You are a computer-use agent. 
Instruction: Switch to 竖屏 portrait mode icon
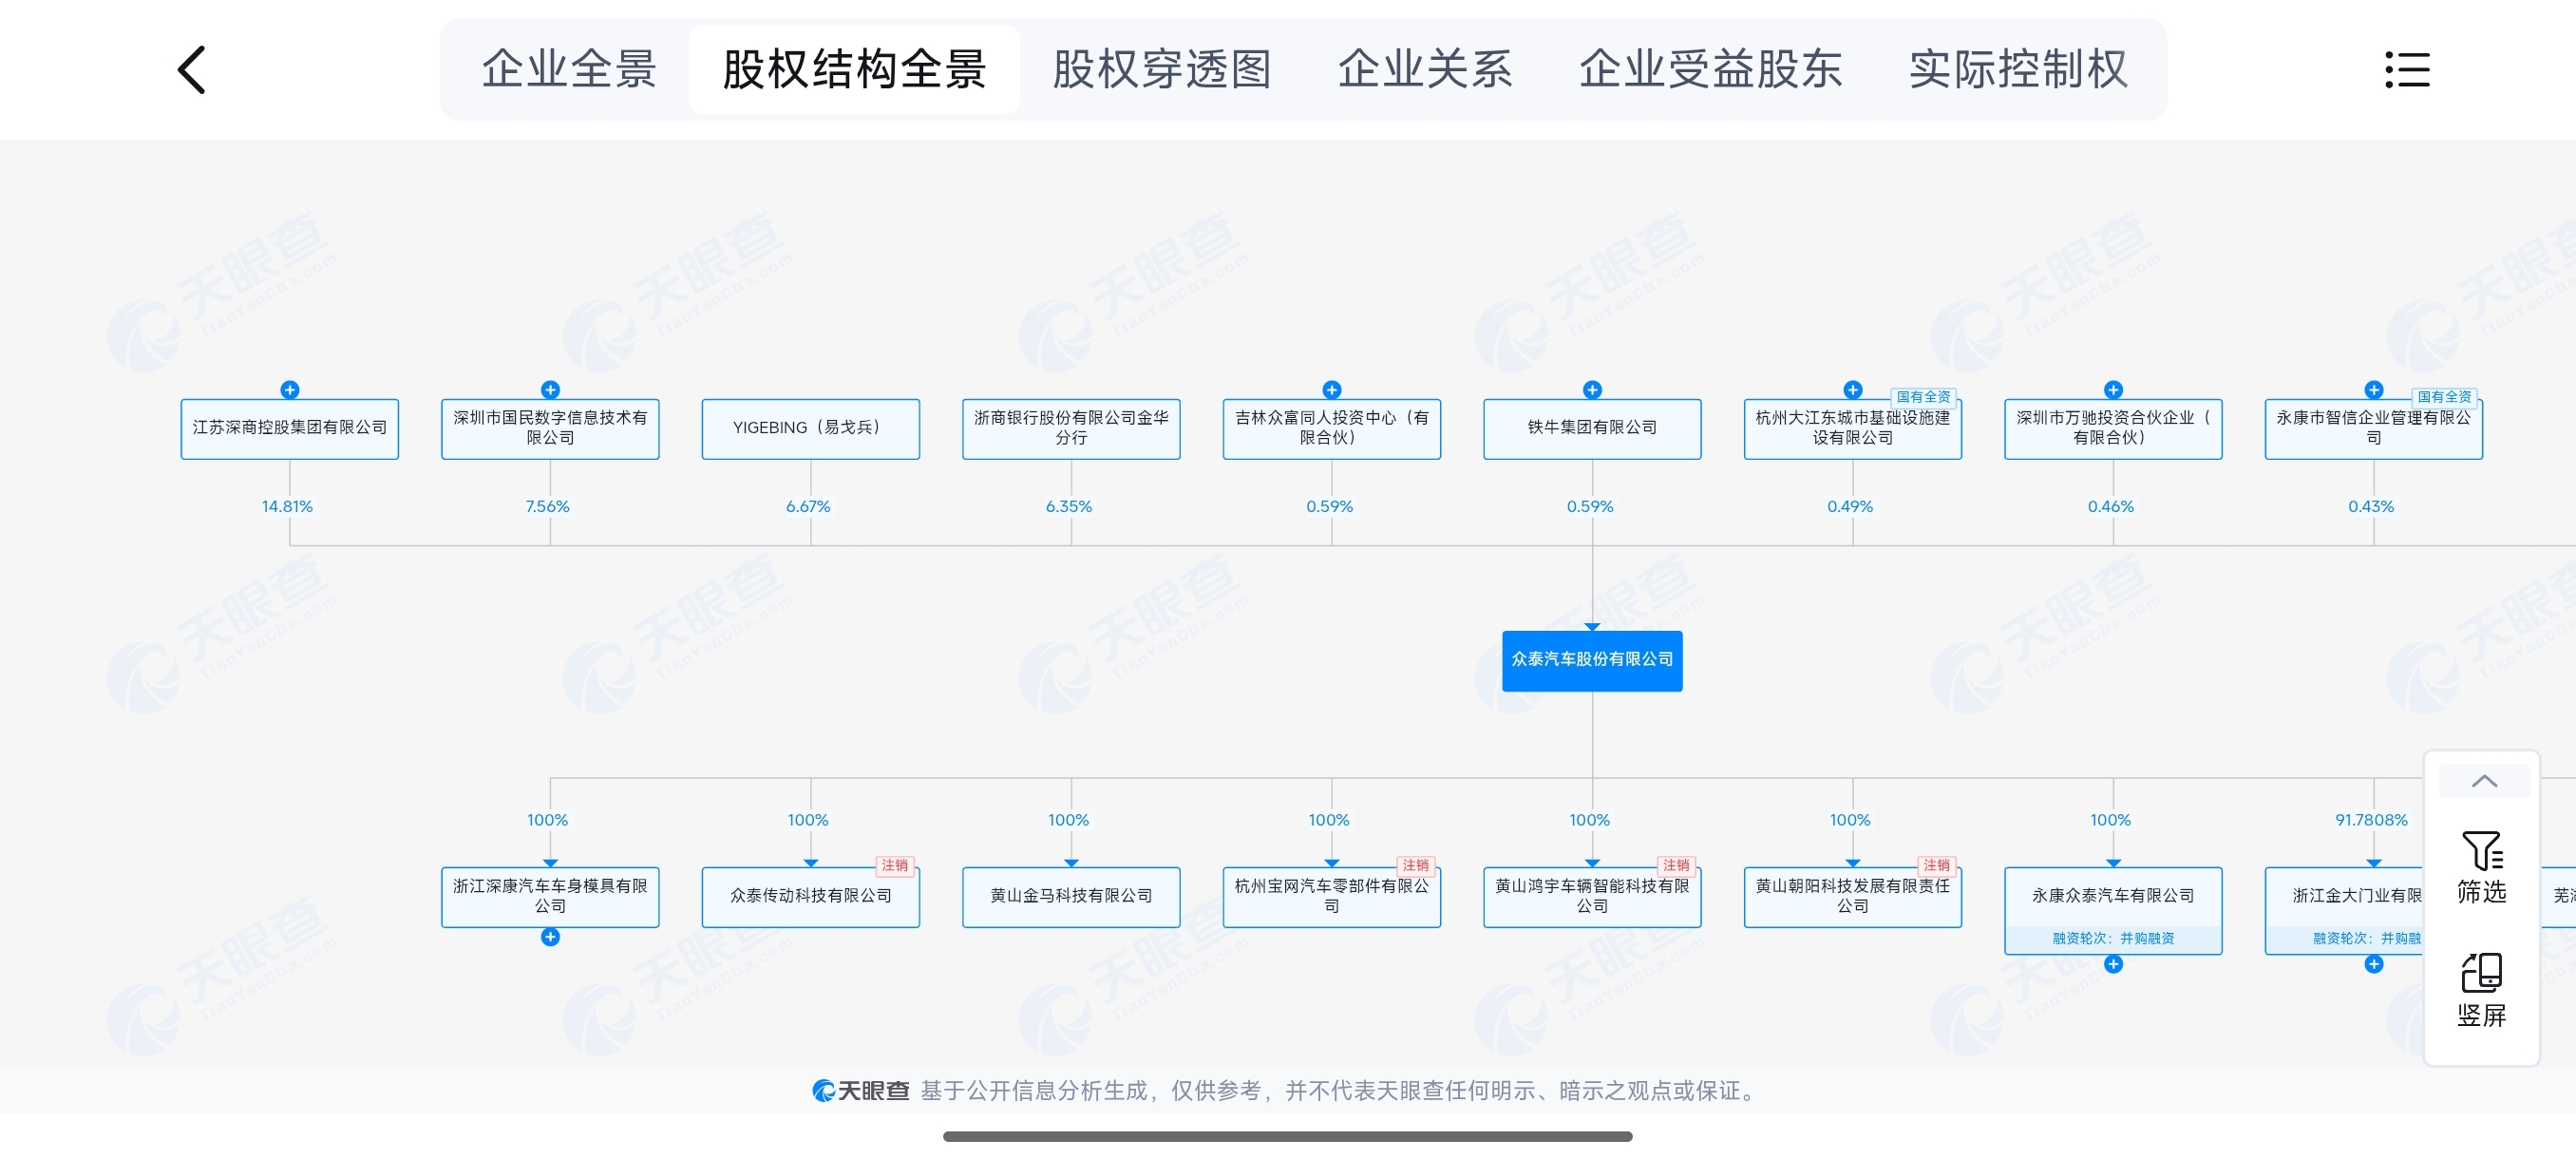tap(2481, 991)
